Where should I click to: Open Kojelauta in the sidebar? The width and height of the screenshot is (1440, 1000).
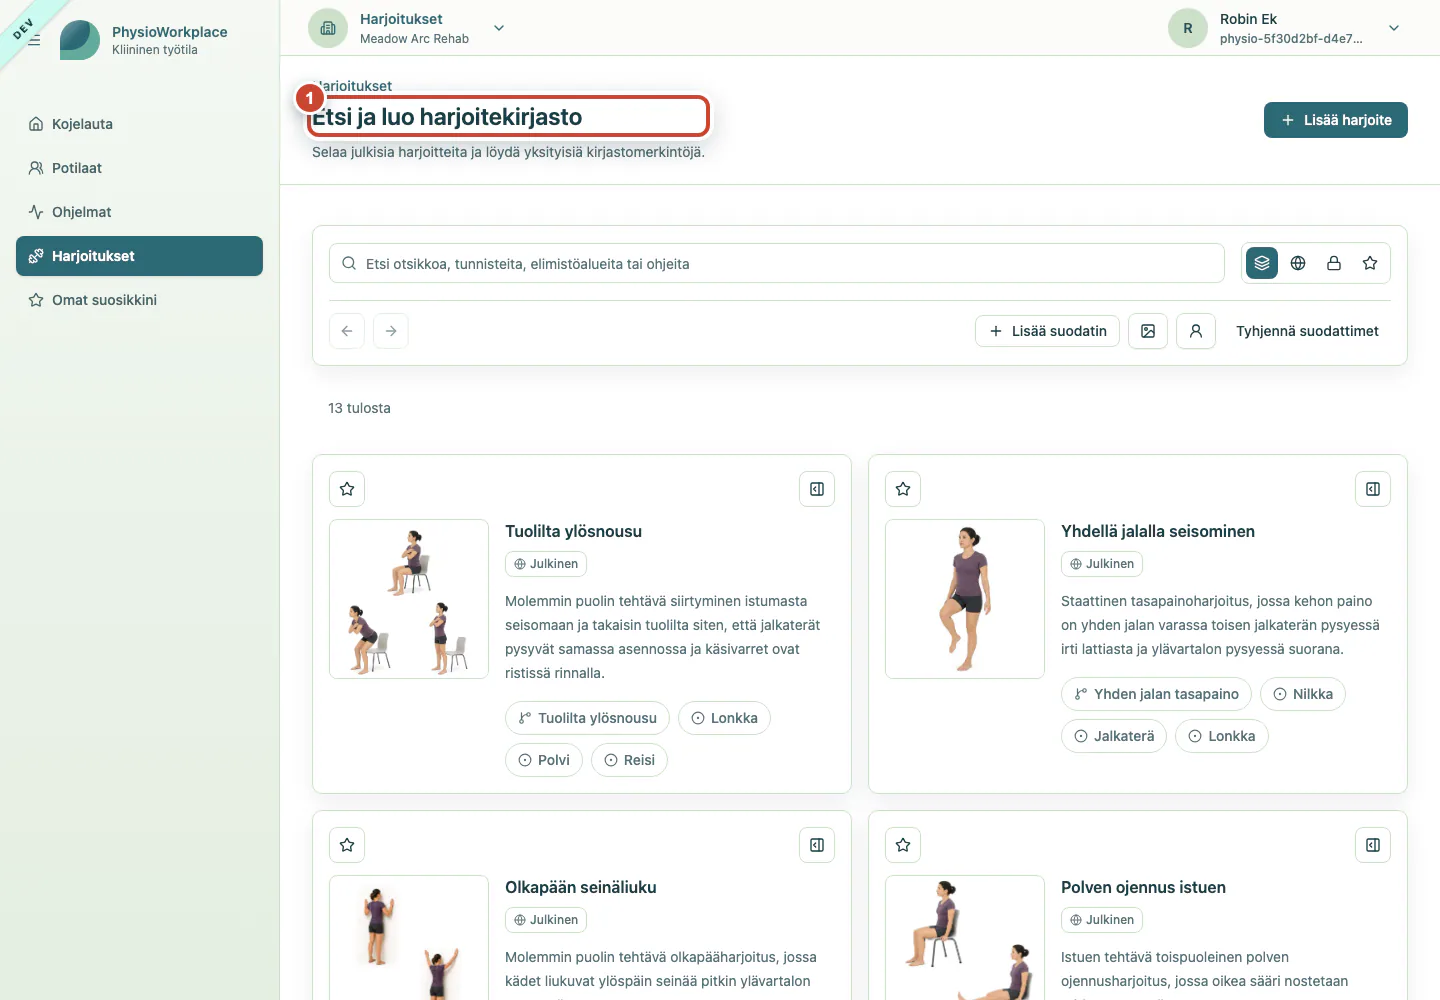(x=139, y=124)
